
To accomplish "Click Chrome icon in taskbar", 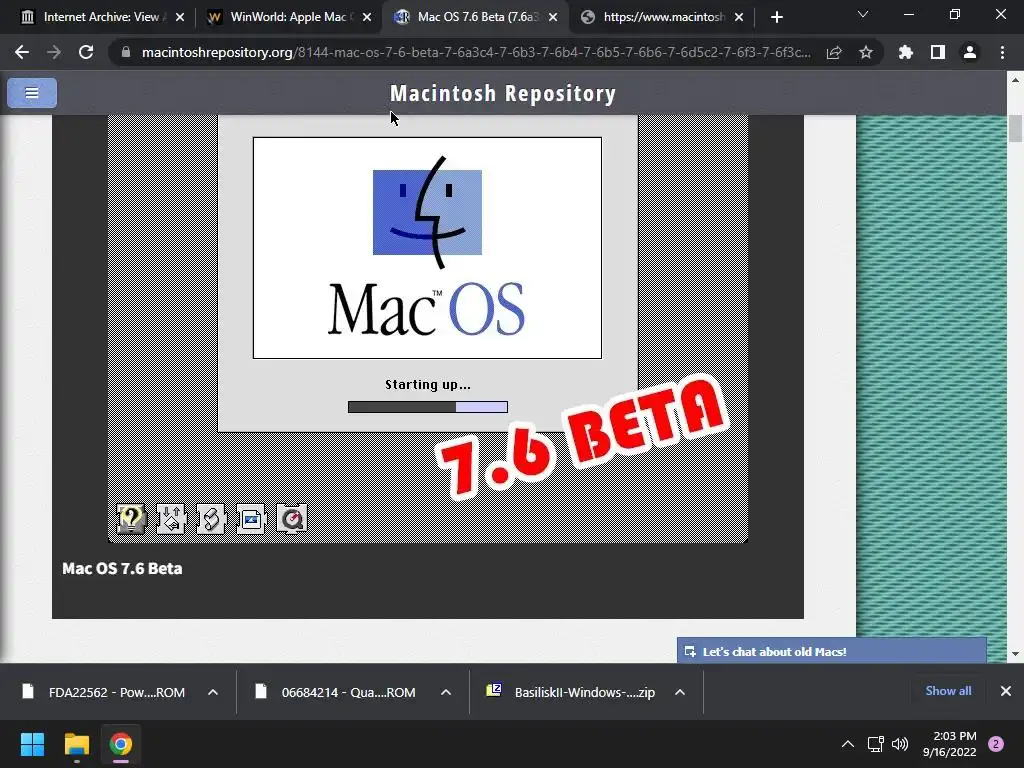I will click(121, 744).
